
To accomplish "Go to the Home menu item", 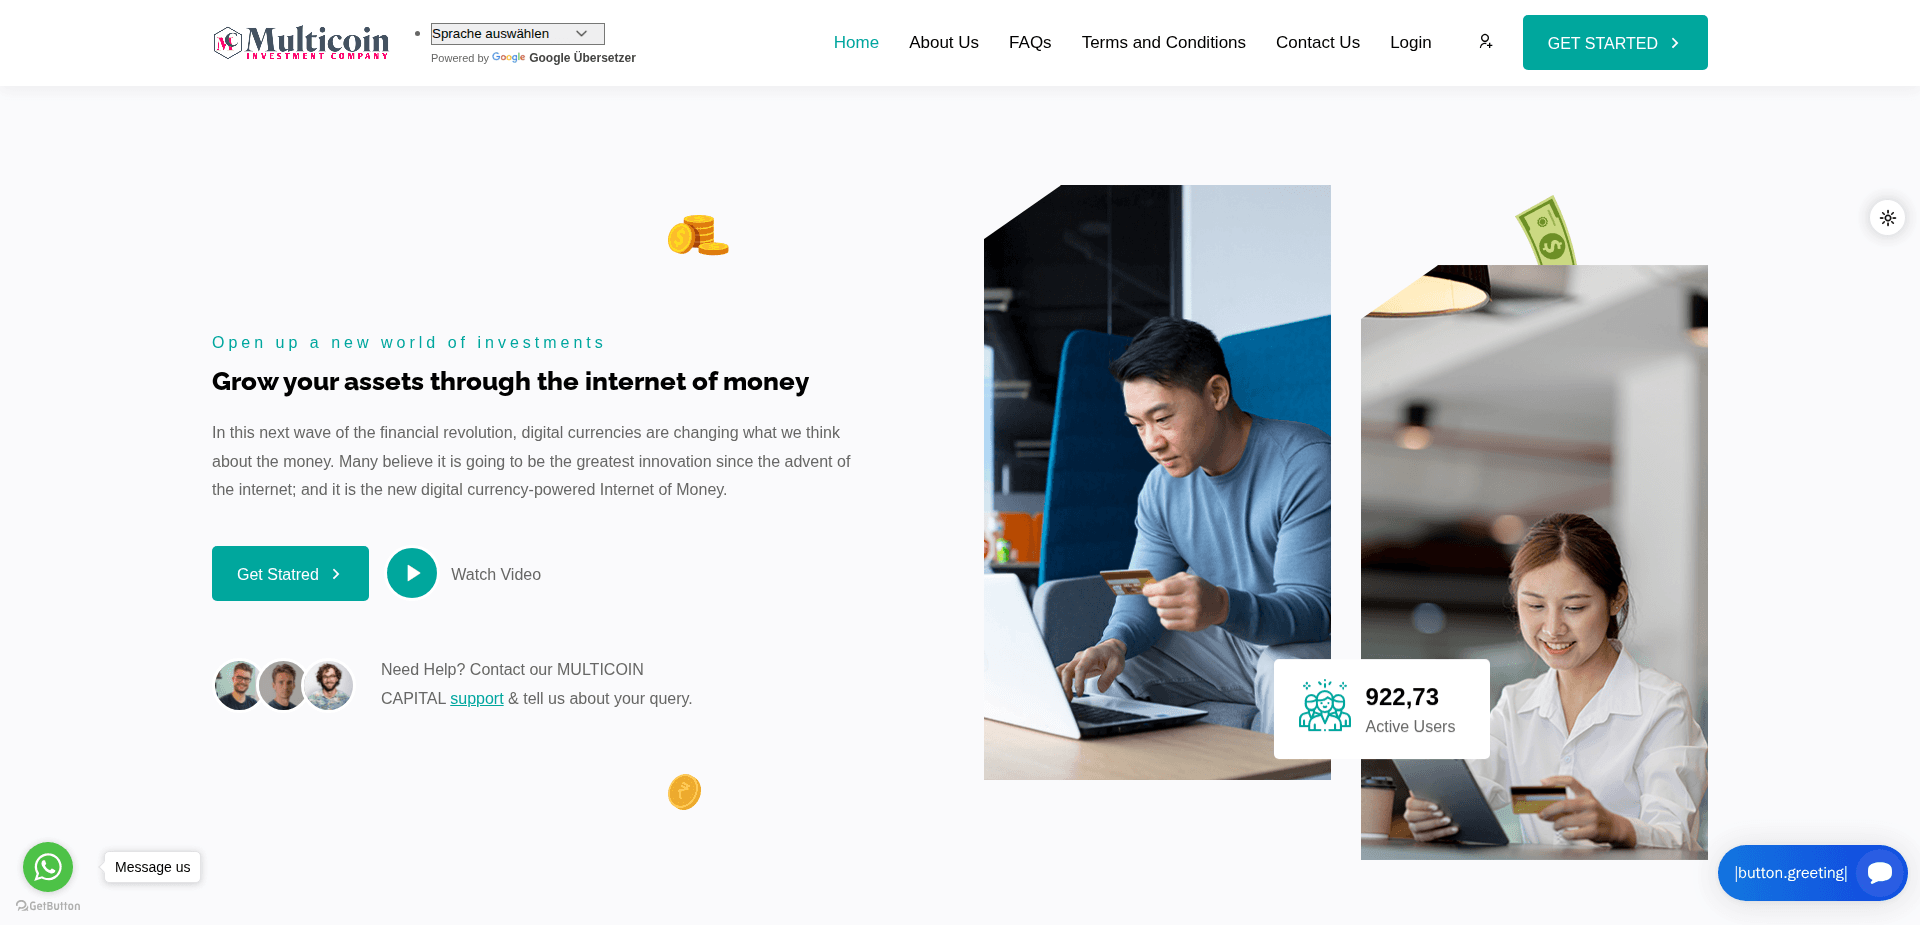I will 856,42.
